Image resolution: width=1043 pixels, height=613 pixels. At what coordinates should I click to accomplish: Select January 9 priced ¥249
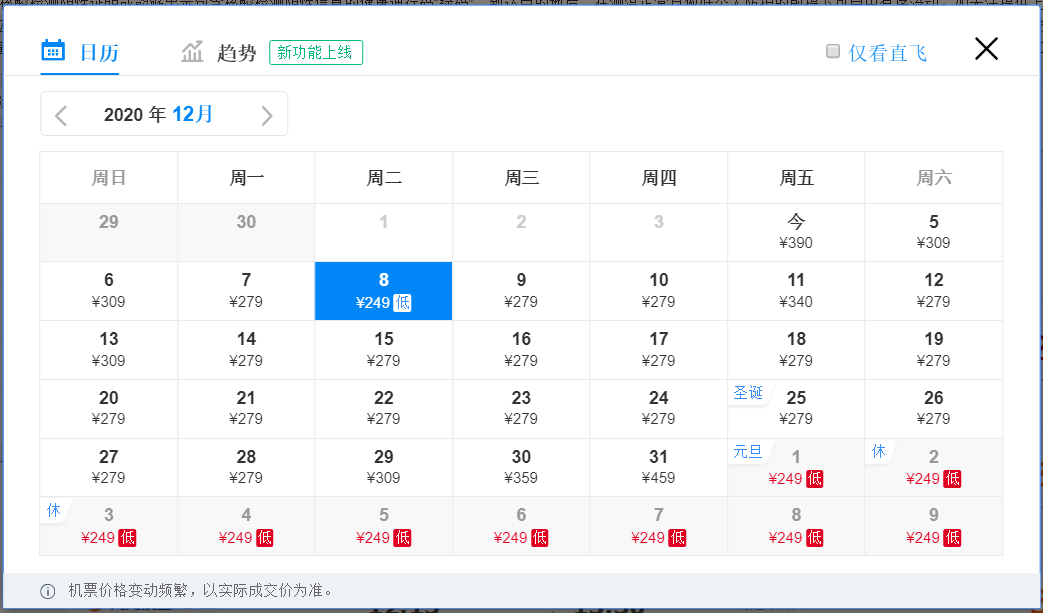tap(934, 526)
